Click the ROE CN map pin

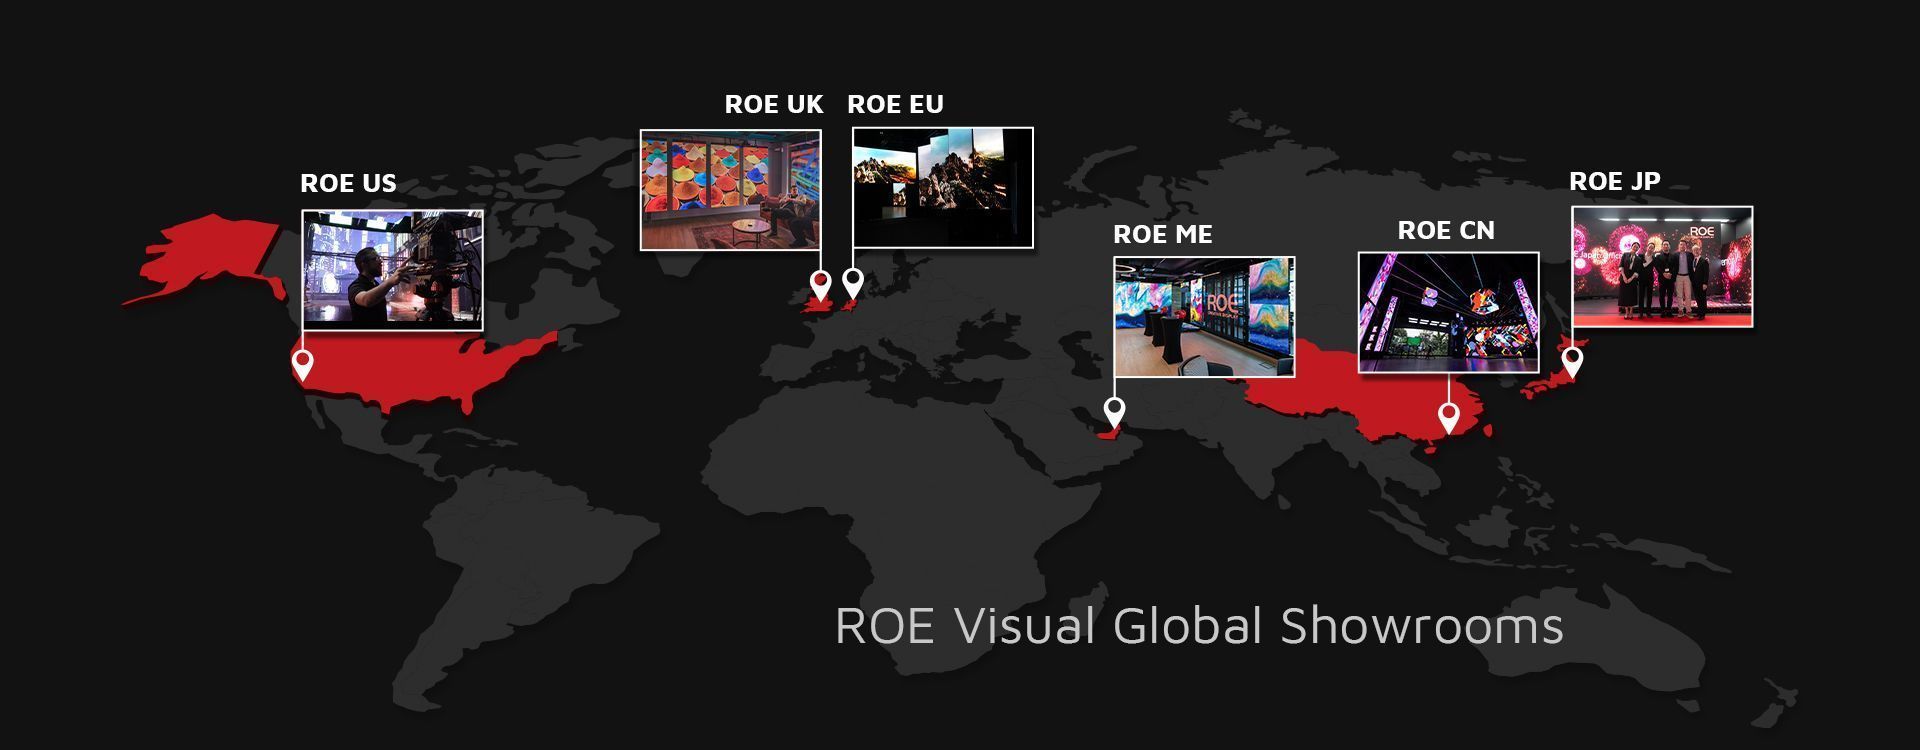point(1449,417)
